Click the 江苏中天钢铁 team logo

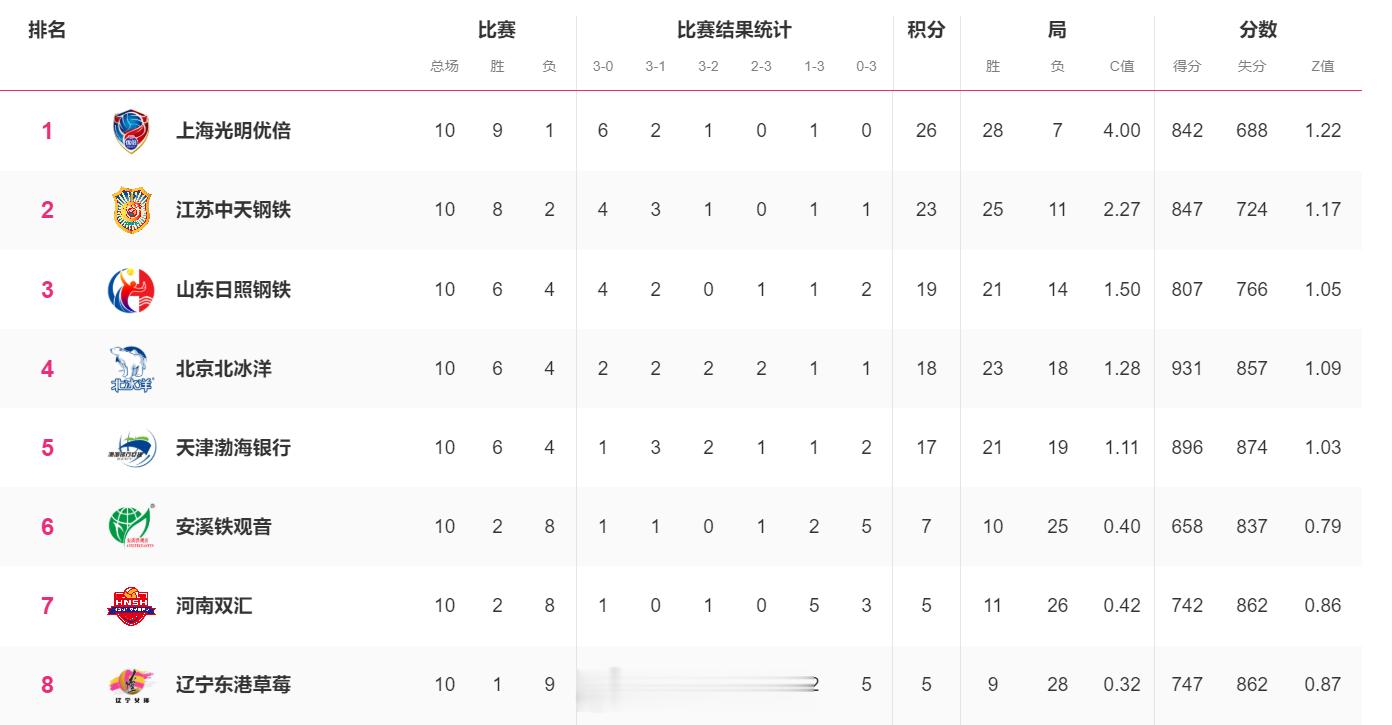[131, 210]
